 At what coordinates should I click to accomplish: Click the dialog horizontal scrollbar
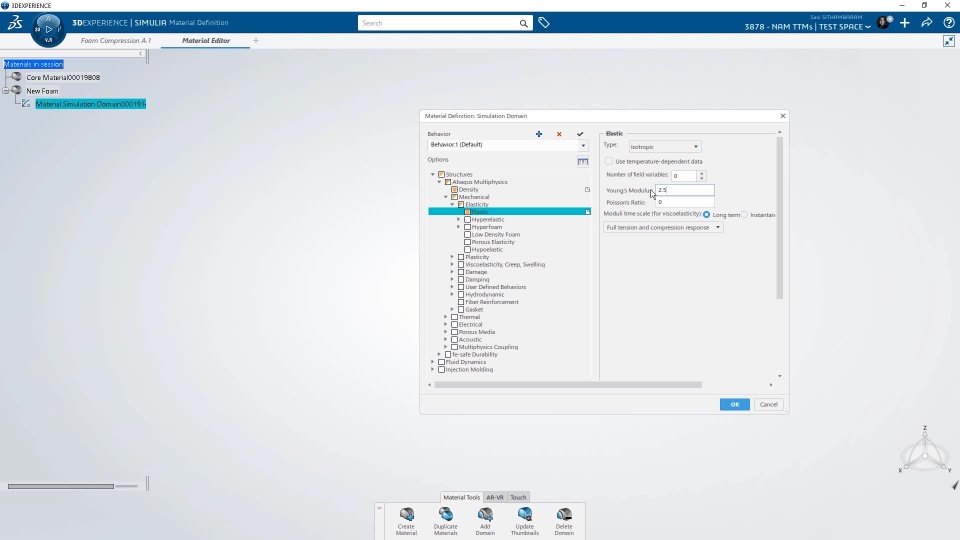(x=568, y=385)
